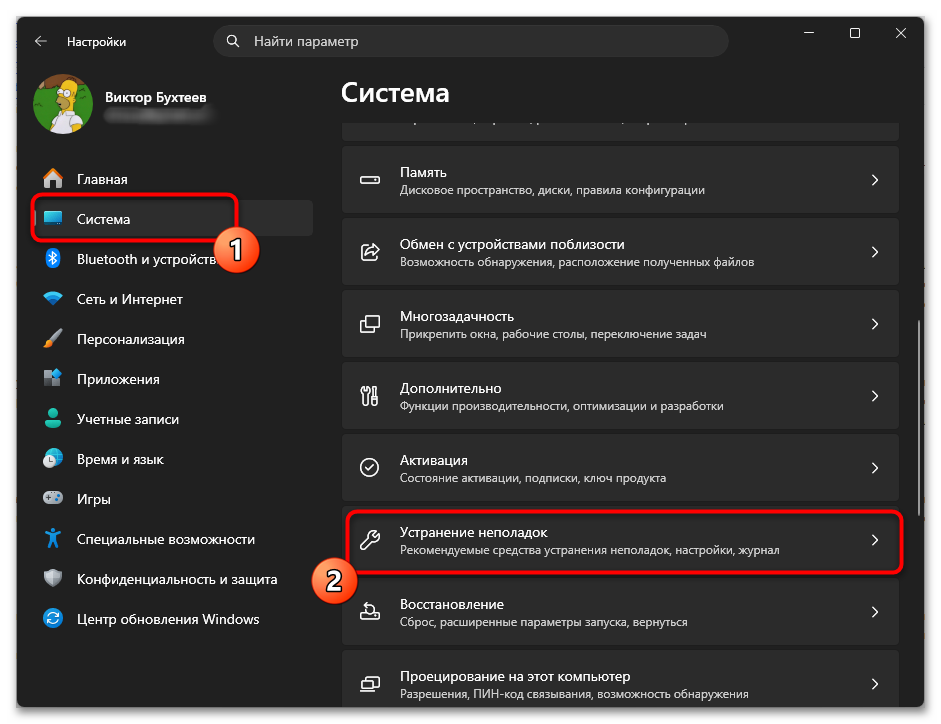This screenshot has width=941, height=724.
Task: Open Обмен с устройствами поблизости title
Action: tap(512, 244)
